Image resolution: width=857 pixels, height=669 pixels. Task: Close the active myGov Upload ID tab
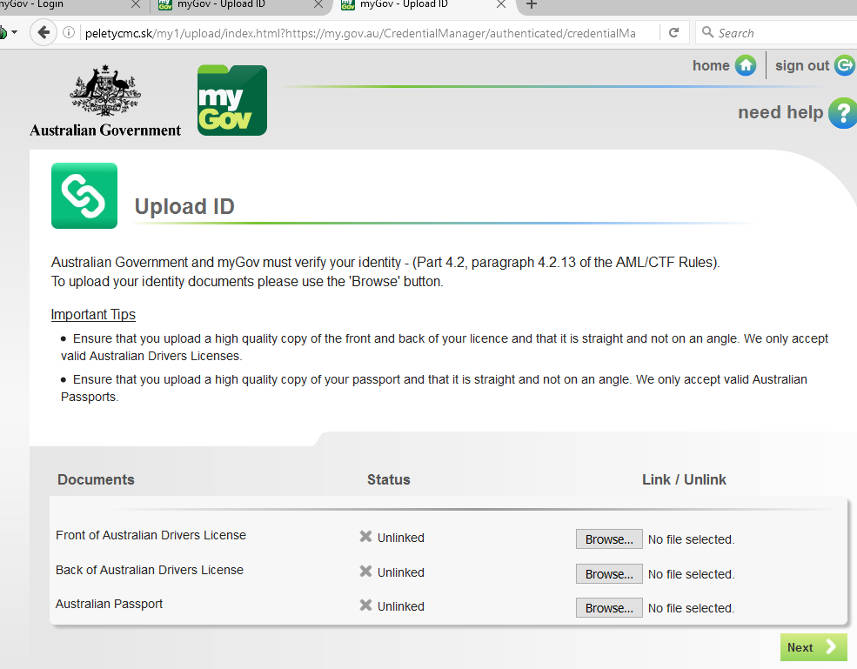(501, 4)
